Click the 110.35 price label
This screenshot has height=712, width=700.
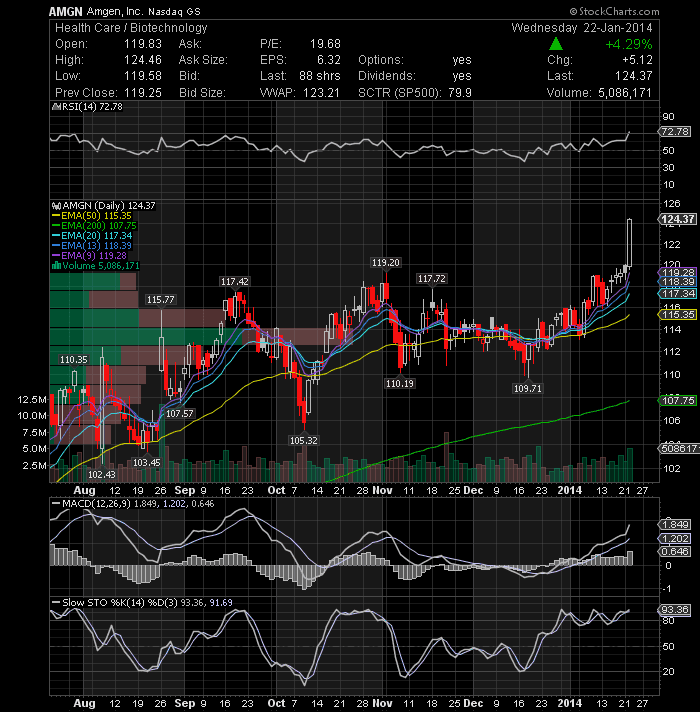coord(74,360)
